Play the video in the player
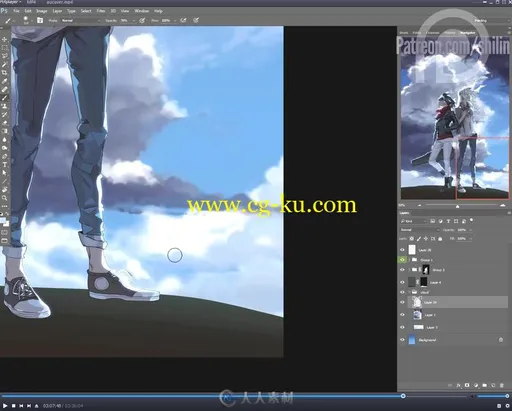 [5, 406]
